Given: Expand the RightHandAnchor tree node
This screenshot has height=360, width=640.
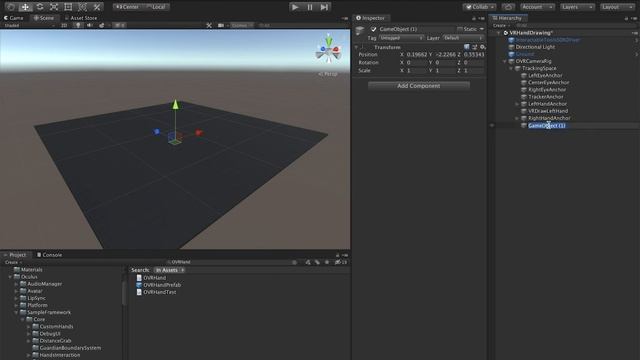Looking at the screenshot, I should coord(517,118).
